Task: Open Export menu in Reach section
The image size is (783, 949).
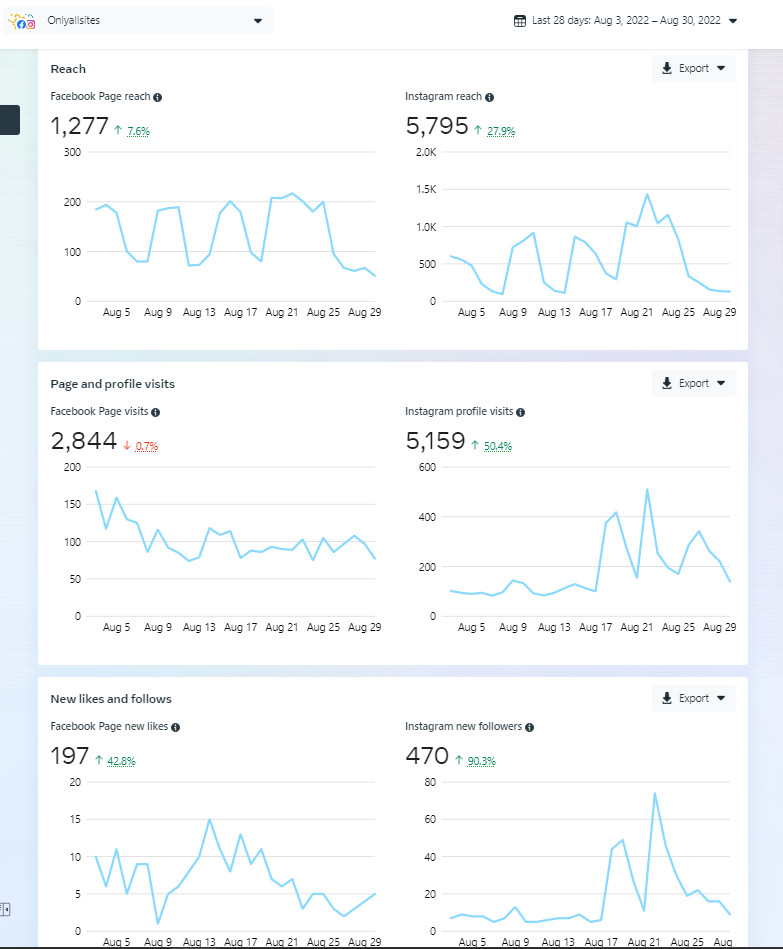Action: coord(692,69)
